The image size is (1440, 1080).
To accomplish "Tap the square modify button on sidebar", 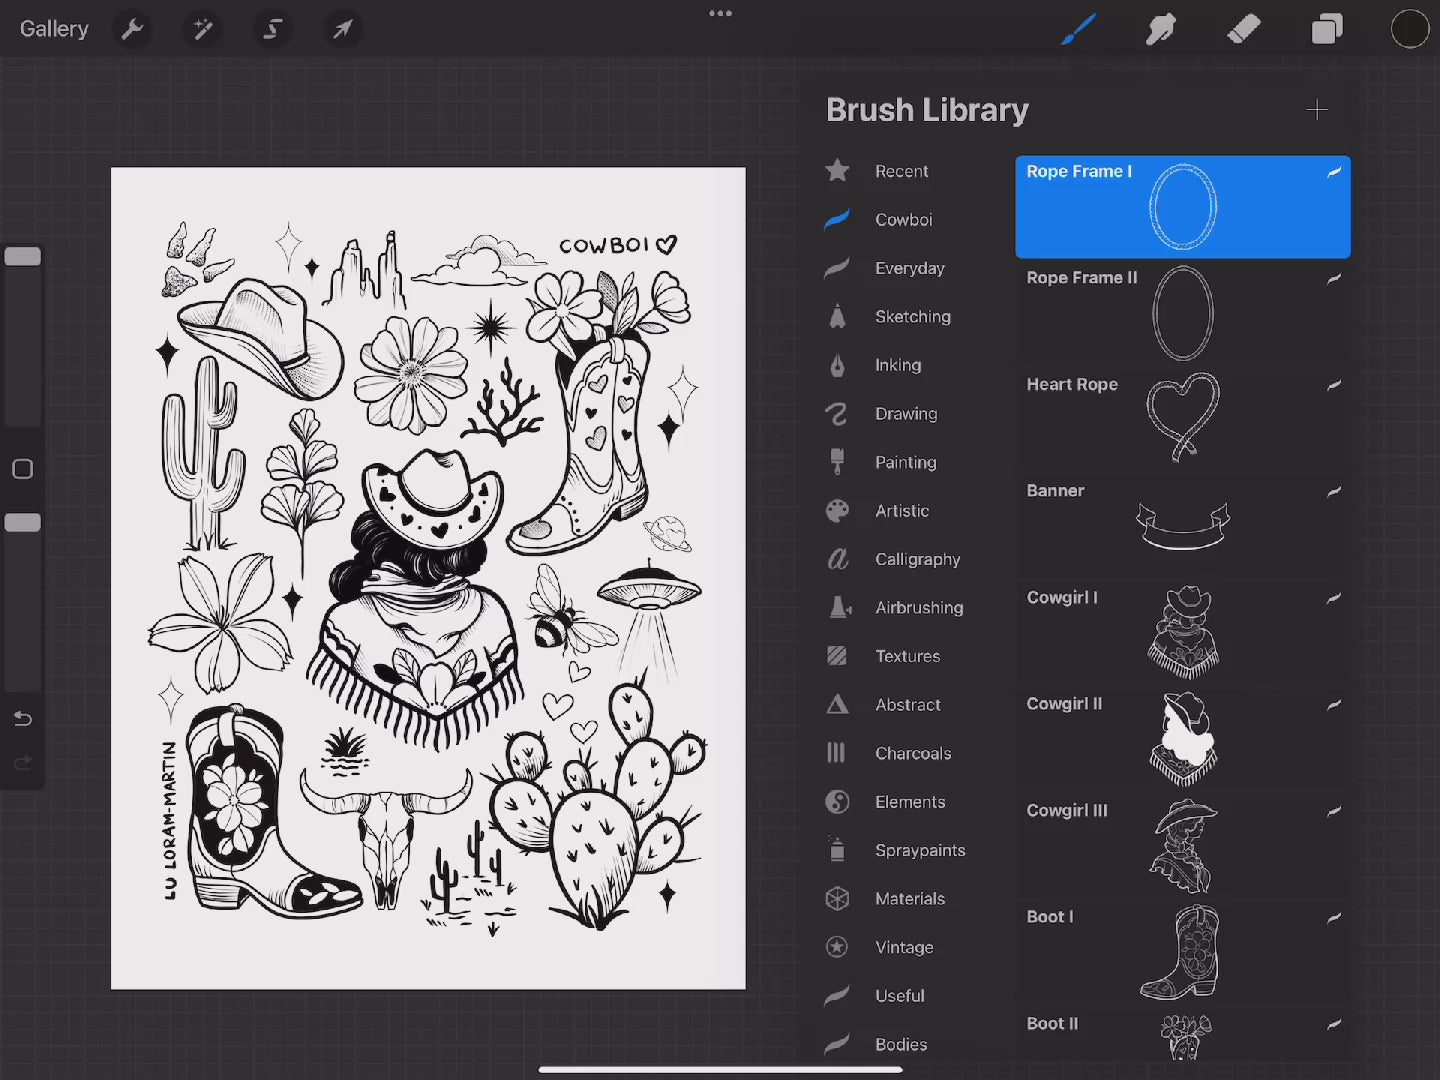I will click(x=22, y=469).
